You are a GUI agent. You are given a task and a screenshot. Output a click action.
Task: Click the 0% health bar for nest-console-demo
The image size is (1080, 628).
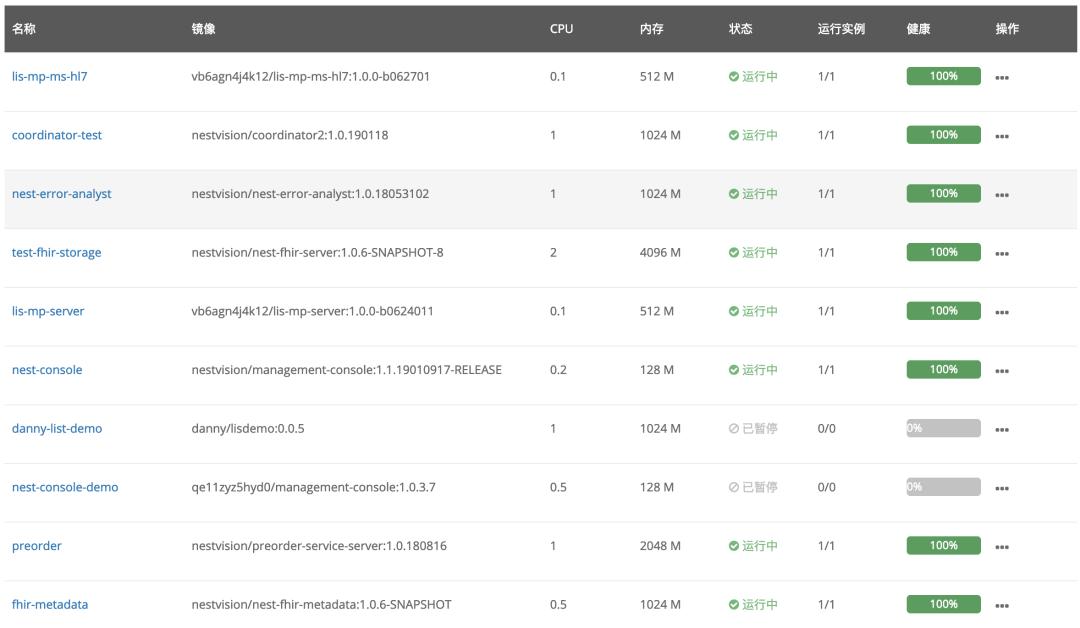tap(943, 487)
